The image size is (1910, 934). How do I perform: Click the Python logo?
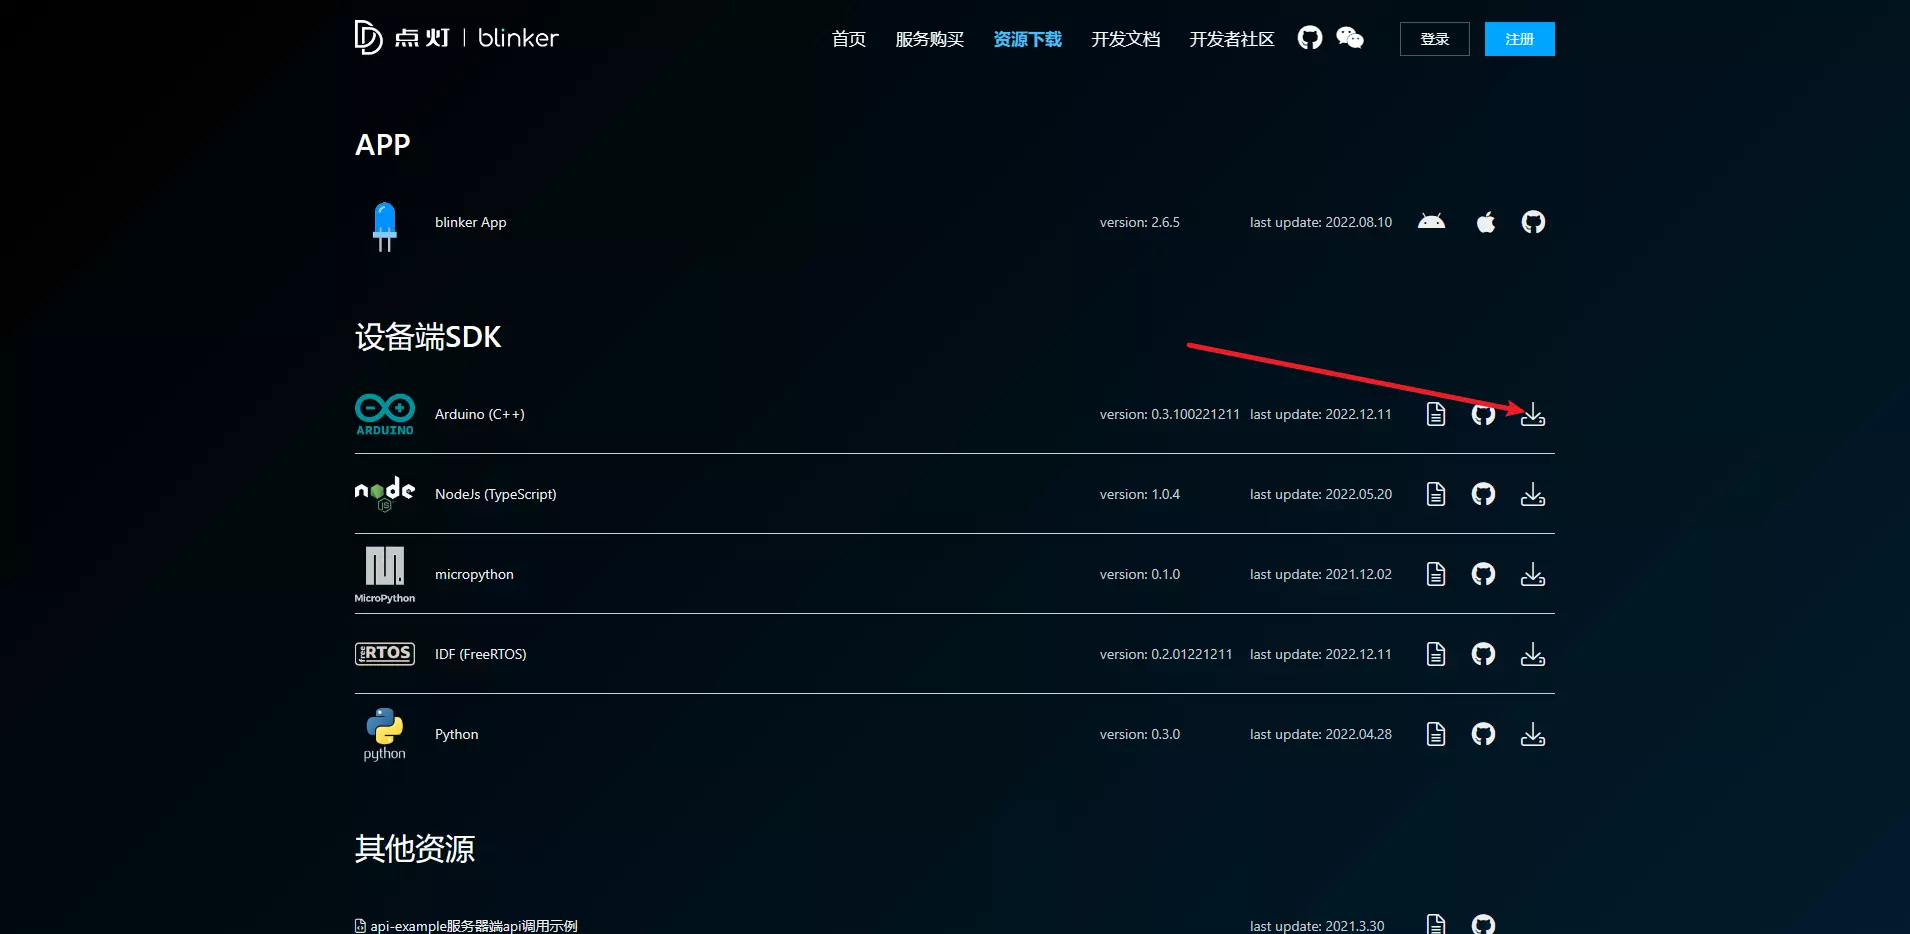point(385,734)
